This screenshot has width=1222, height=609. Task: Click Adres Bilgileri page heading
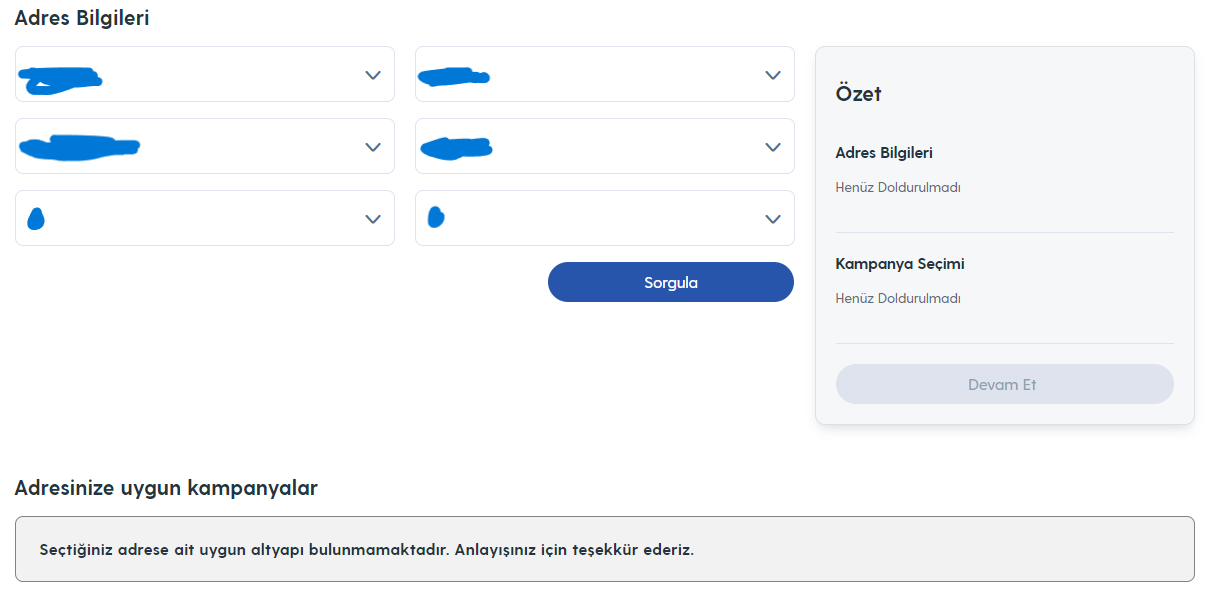tap(82, 17)
